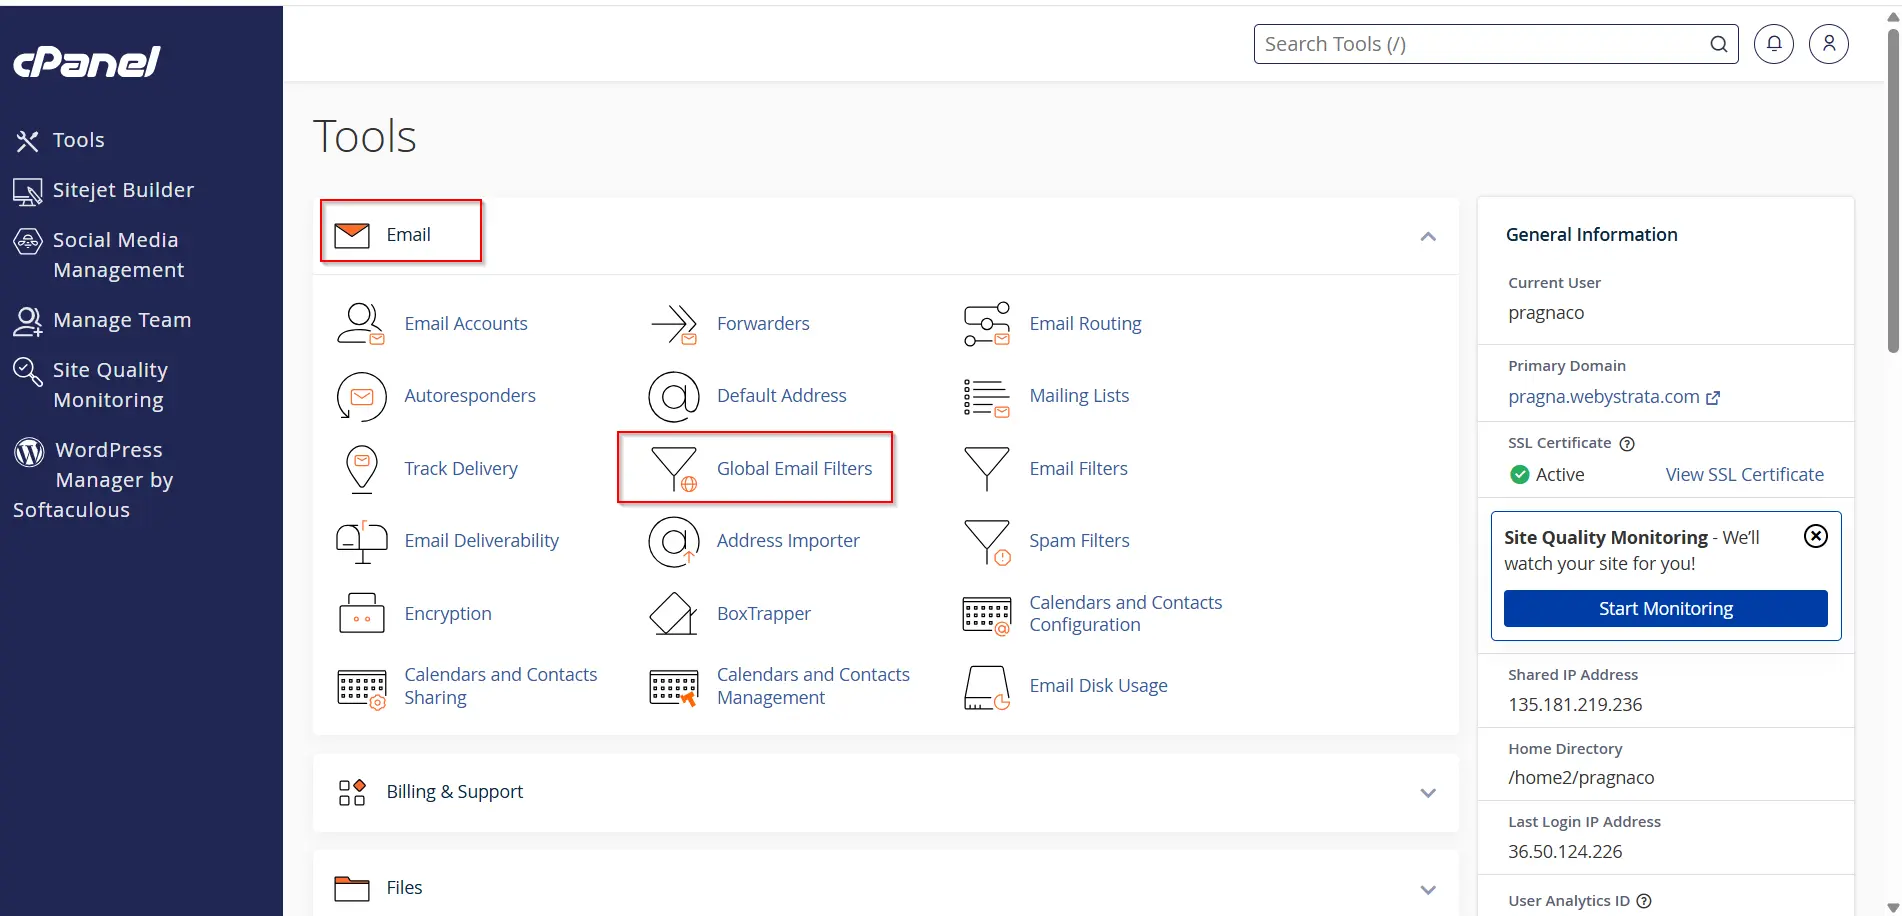Click the Global Email Filters funnel icon

pos(674,469)
